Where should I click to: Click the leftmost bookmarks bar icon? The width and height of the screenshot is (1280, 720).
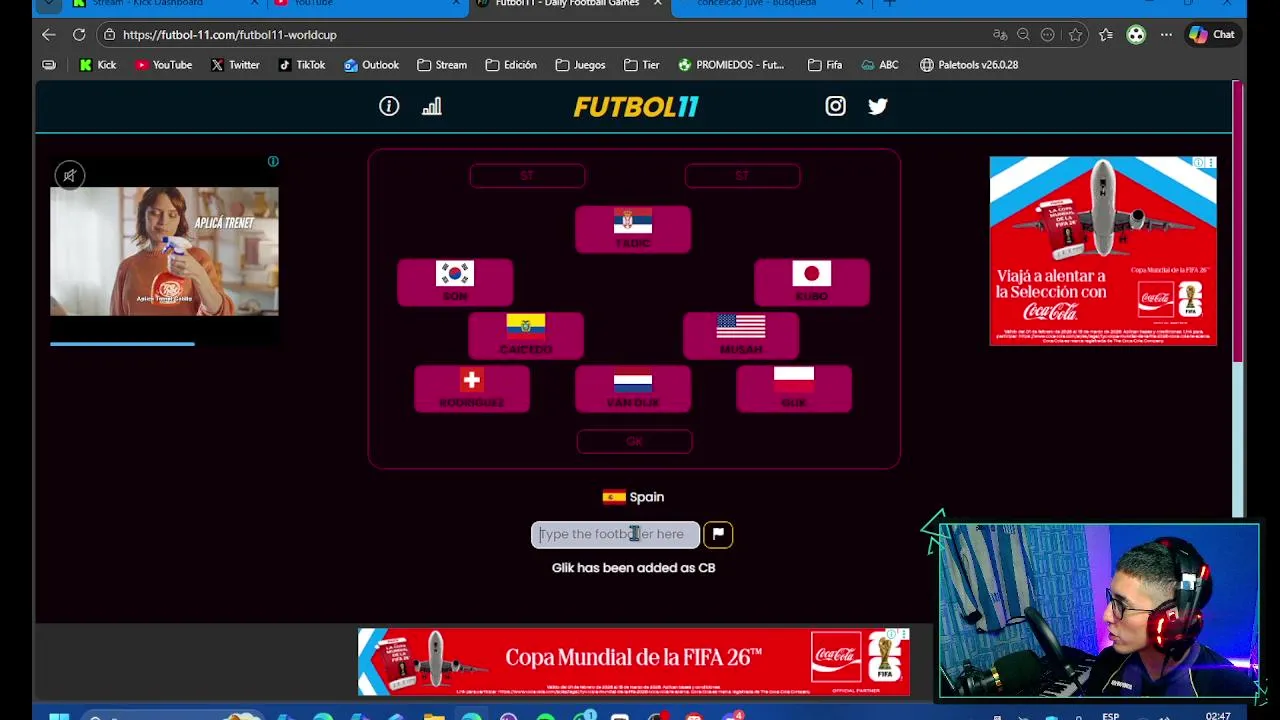click(x=49, y=65)
